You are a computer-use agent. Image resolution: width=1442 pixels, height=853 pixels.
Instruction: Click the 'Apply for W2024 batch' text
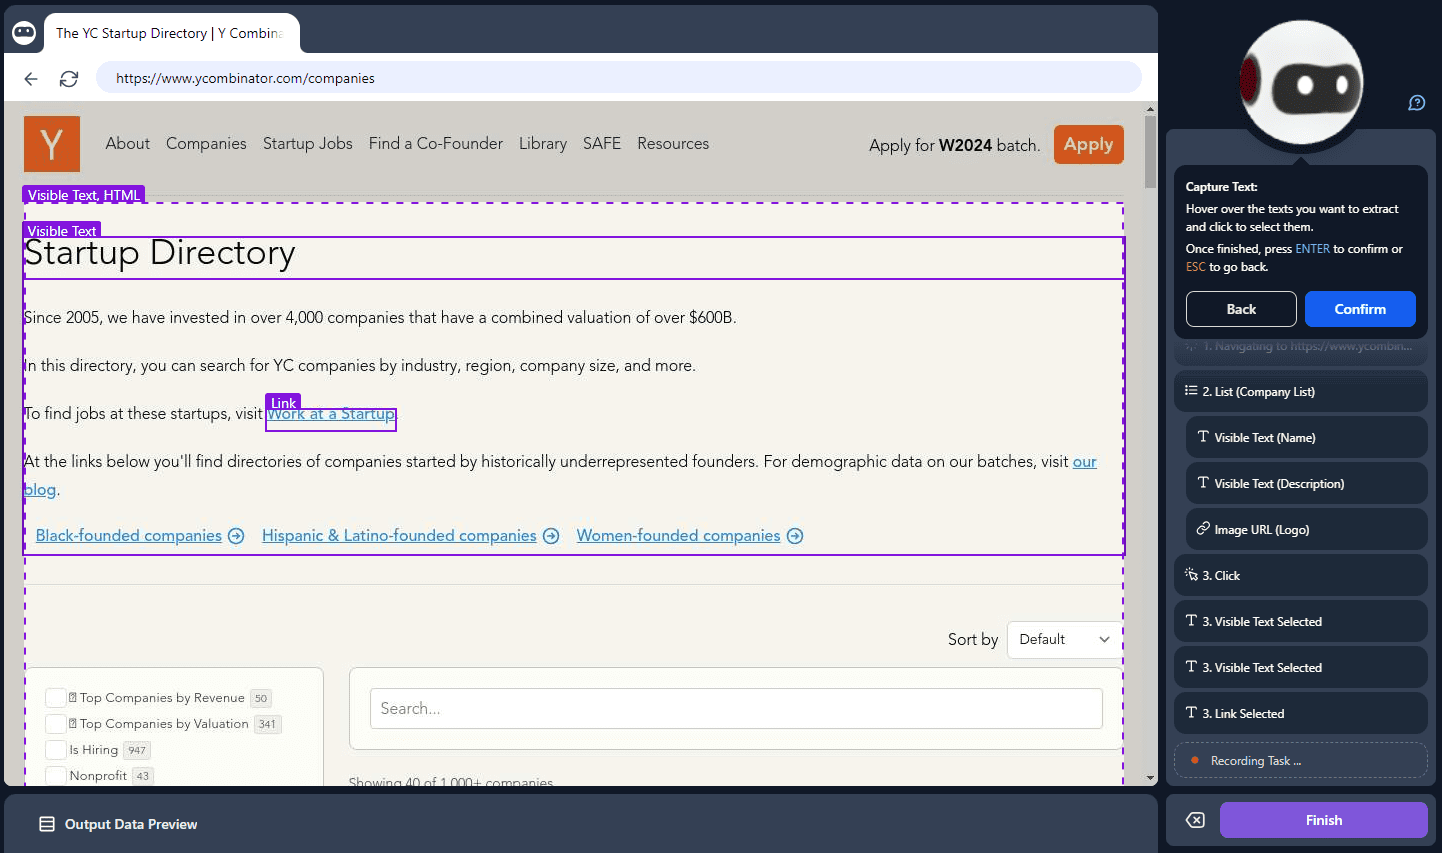(954, 145)
